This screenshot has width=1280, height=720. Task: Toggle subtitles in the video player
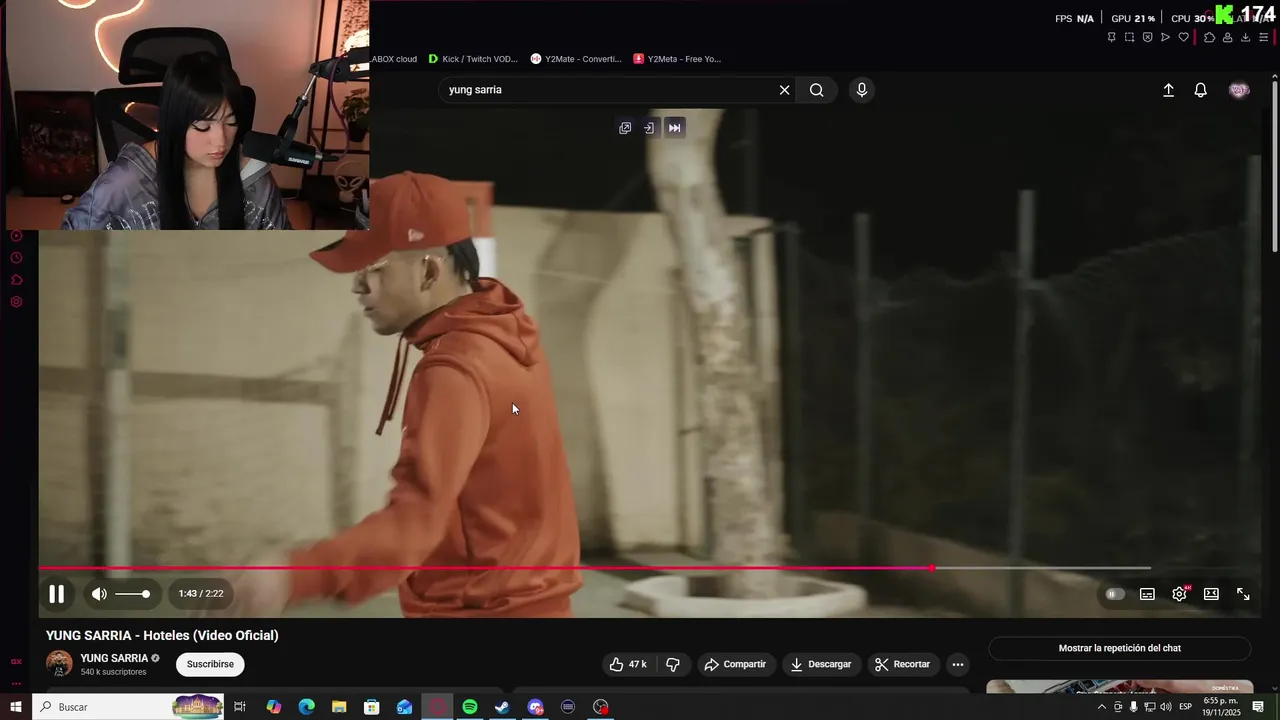tap(1147, 594)
